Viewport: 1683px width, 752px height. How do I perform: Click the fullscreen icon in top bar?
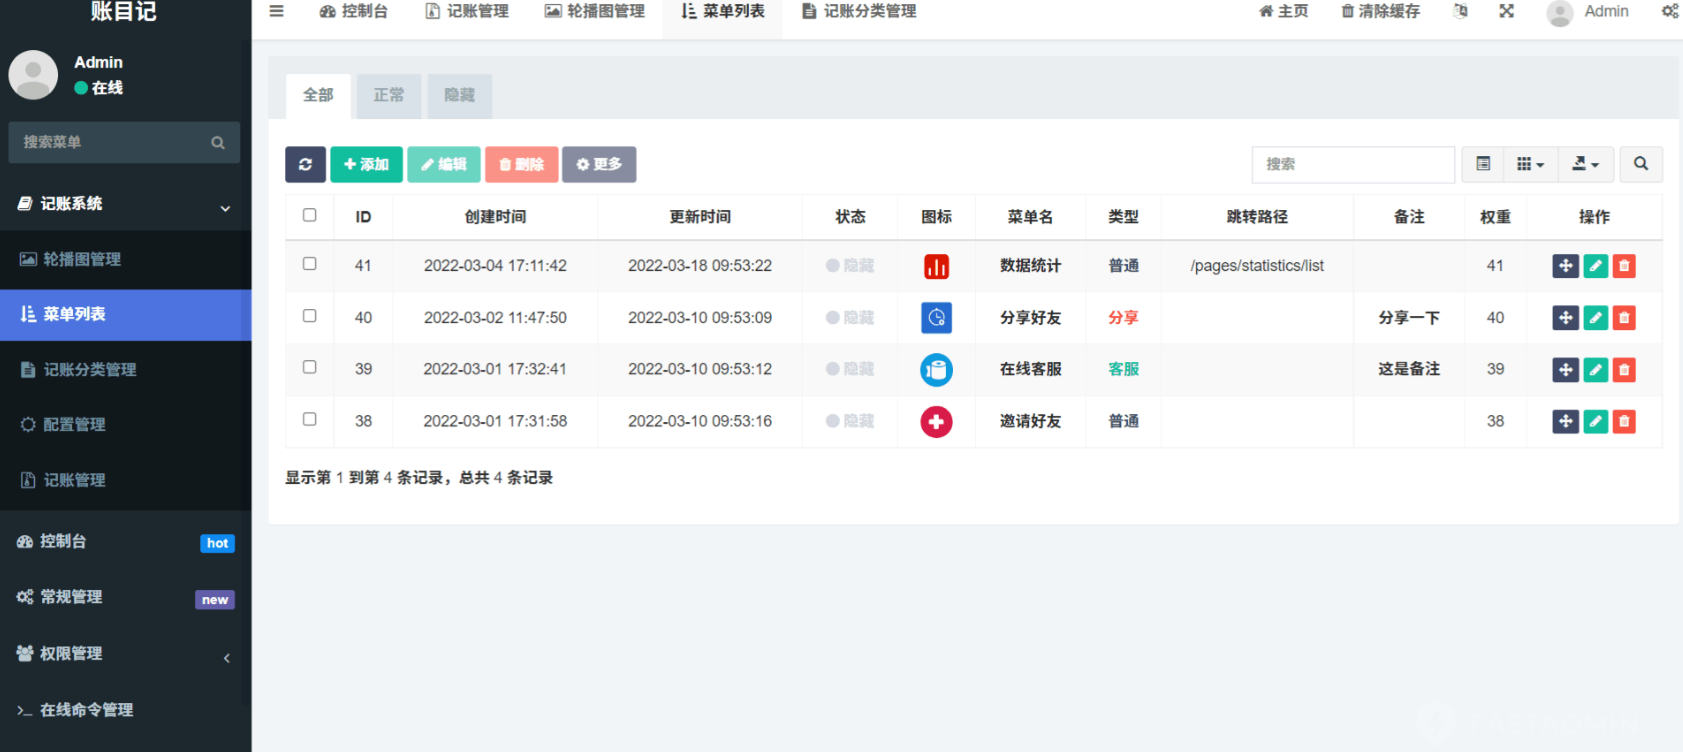click(x=1506, y=11)
